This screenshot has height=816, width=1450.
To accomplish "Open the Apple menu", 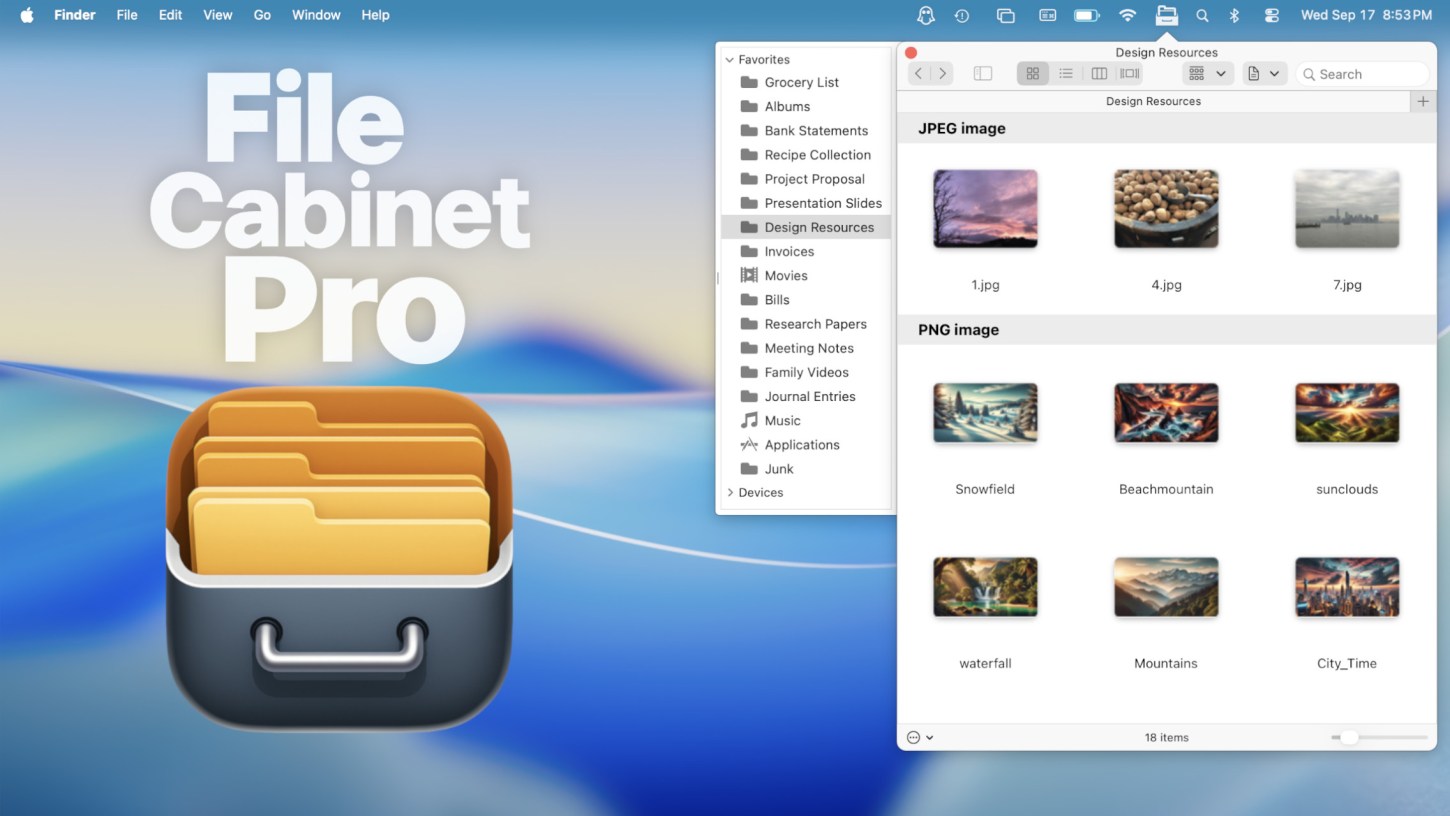I will click(x=27, y=15).
